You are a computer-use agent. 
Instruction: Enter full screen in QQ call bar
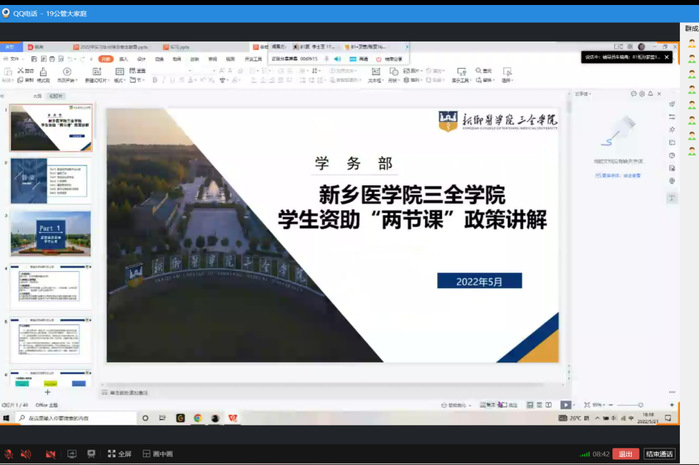tap(119, 454)
